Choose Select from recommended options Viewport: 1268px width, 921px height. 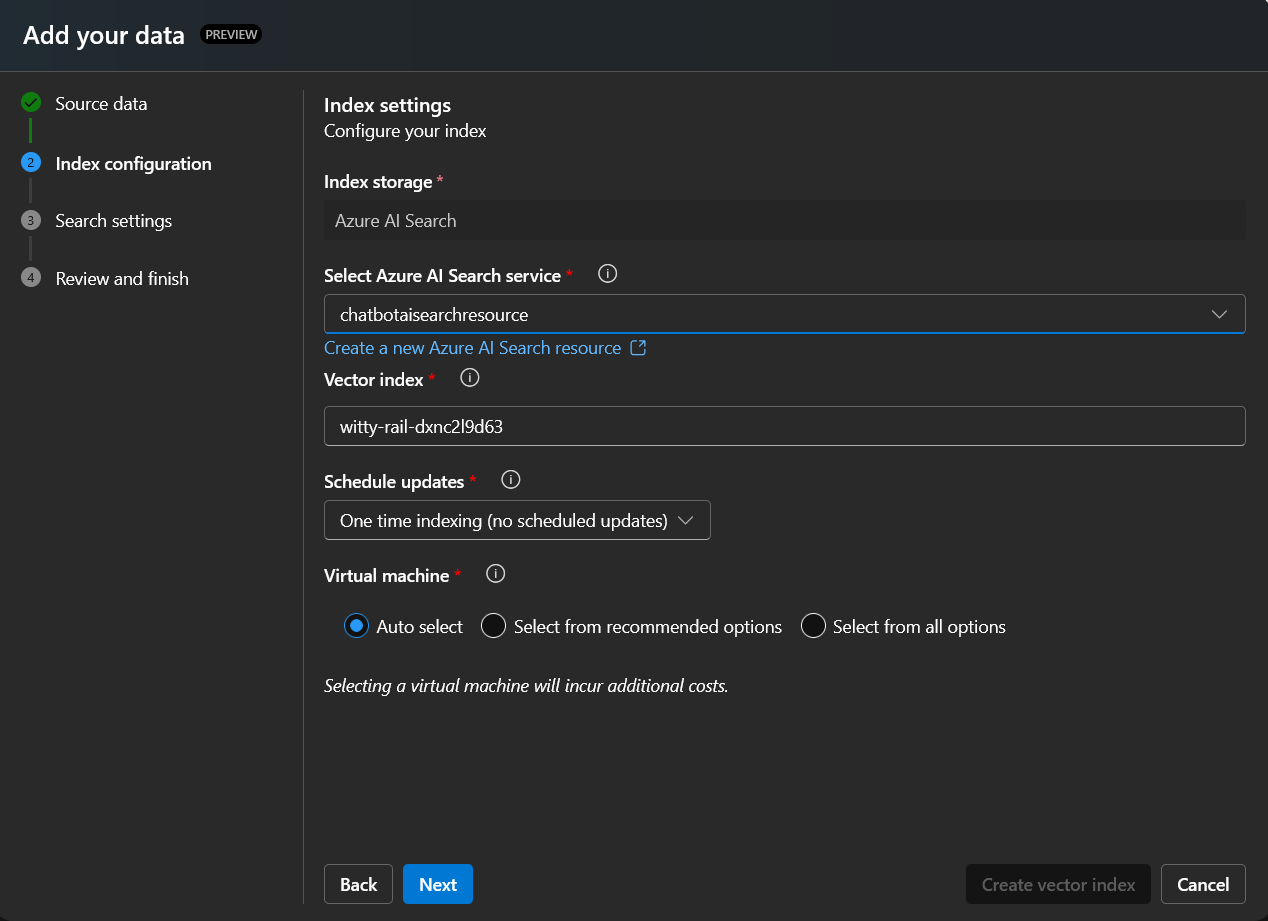493,626
